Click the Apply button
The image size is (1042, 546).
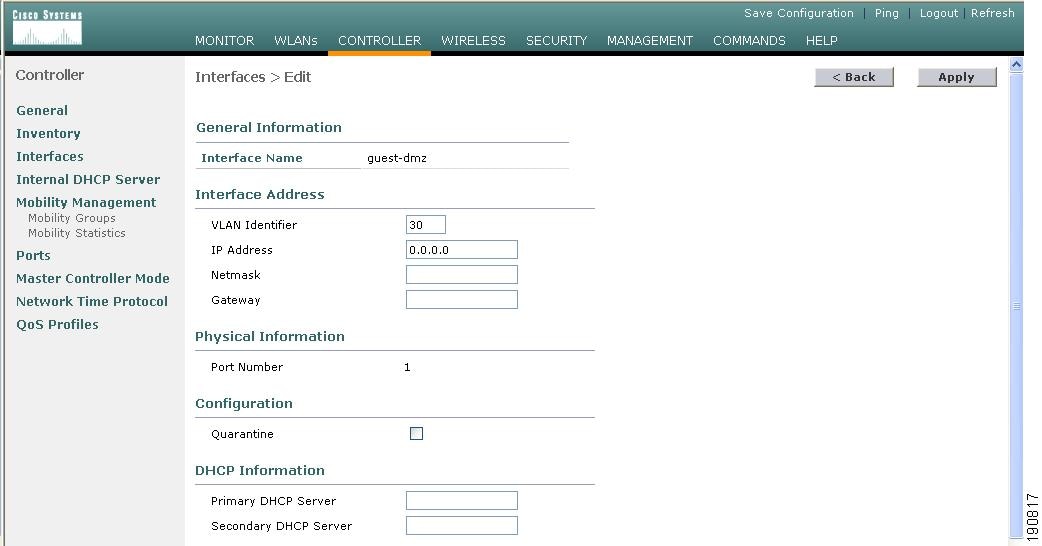(957, 77)
